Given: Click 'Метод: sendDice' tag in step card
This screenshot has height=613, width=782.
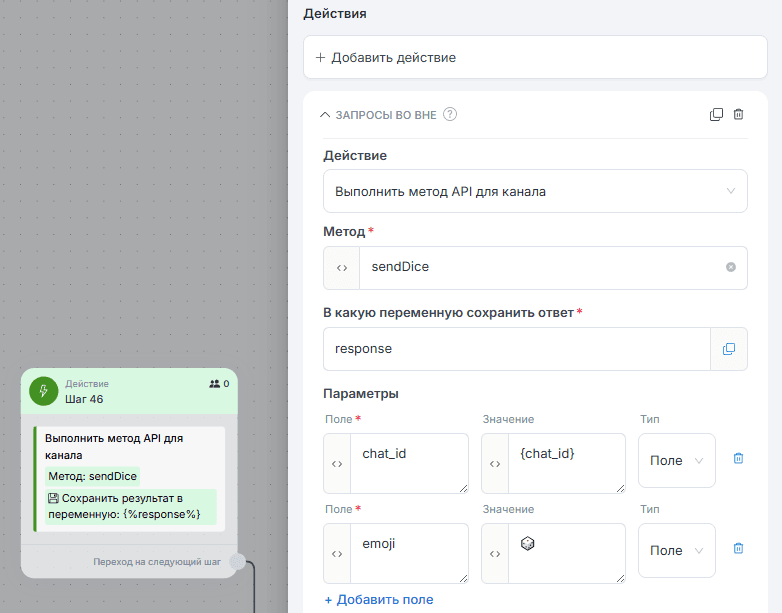Looking at the screenshot, I should (92, 476).
